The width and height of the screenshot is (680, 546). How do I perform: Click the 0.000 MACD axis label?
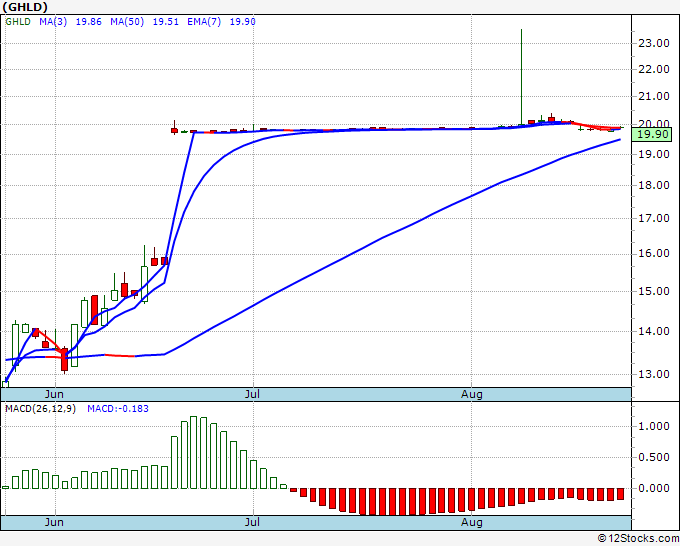[x=654, y=488]
